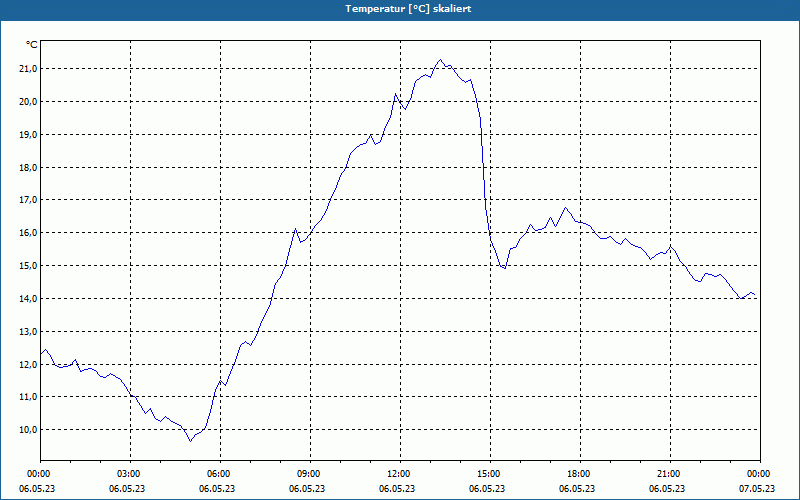Click the lowest point of the blue temperature curve
This screenshot has height=500, width=800.
(190, 441)
